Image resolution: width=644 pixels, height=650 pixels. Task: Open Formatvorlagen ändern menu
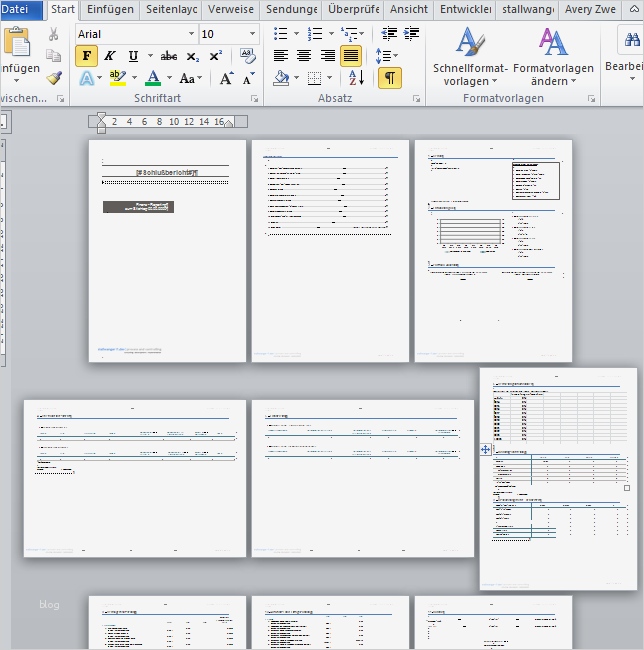pyautogui.click(x=553, y=56)
